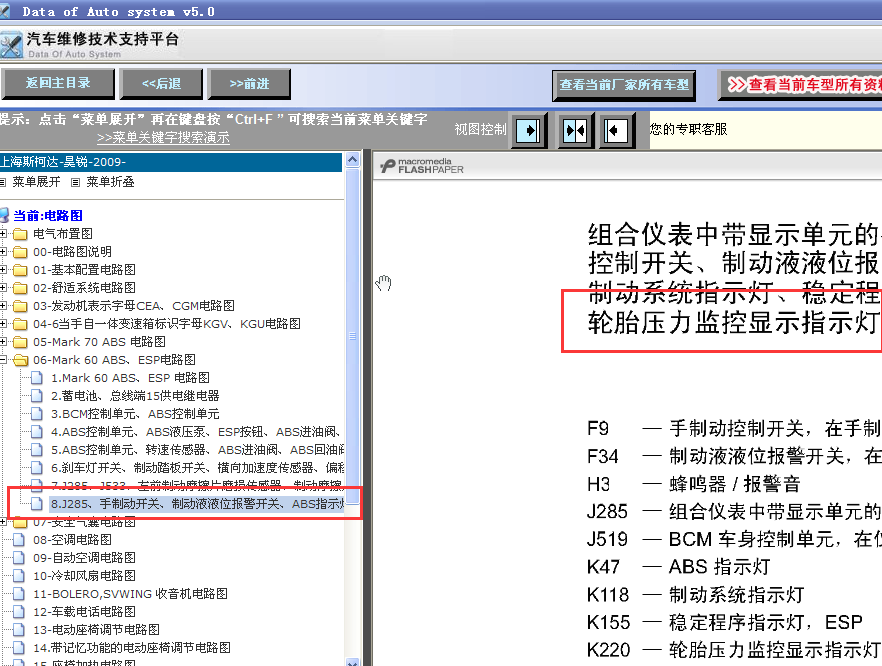
Task: Click page icon of 4.ABS控制单元 item
Action: coord(37,431)
